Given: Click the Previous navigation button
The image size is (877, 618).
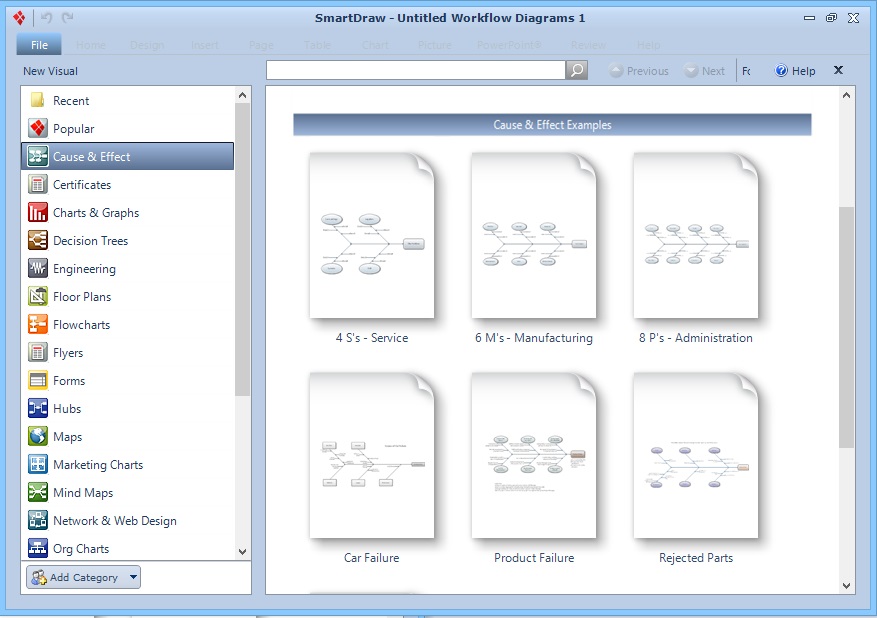Looking at the screenshot, I should click(639, 71).
